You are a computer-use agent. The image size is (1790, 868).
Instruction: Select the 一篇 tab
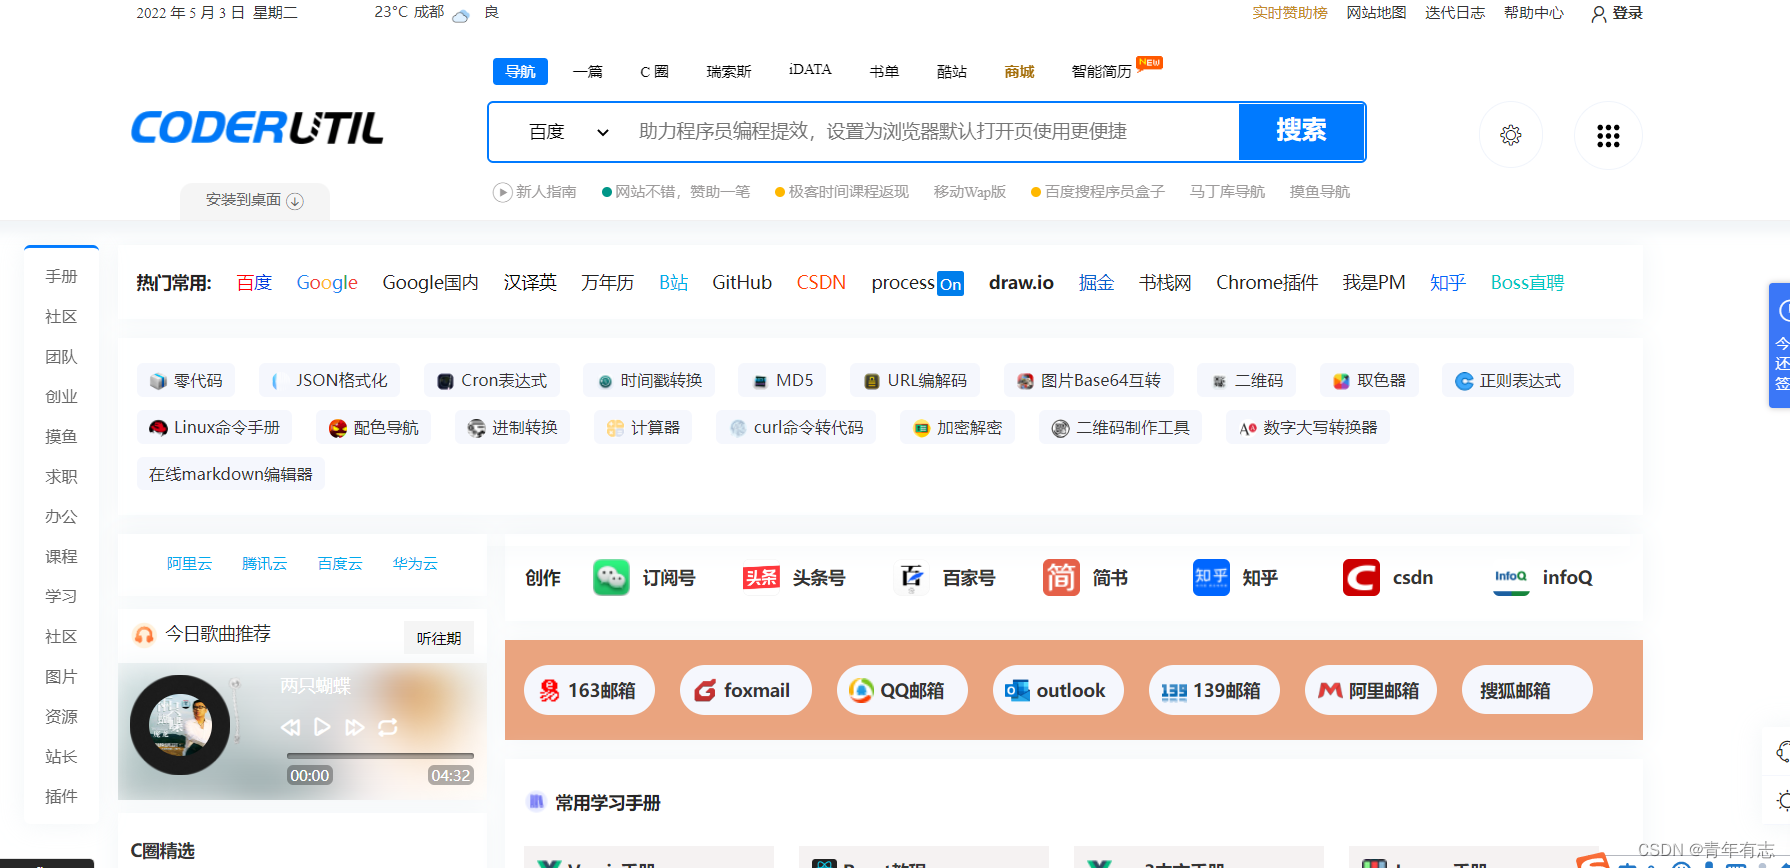point(588,71)
